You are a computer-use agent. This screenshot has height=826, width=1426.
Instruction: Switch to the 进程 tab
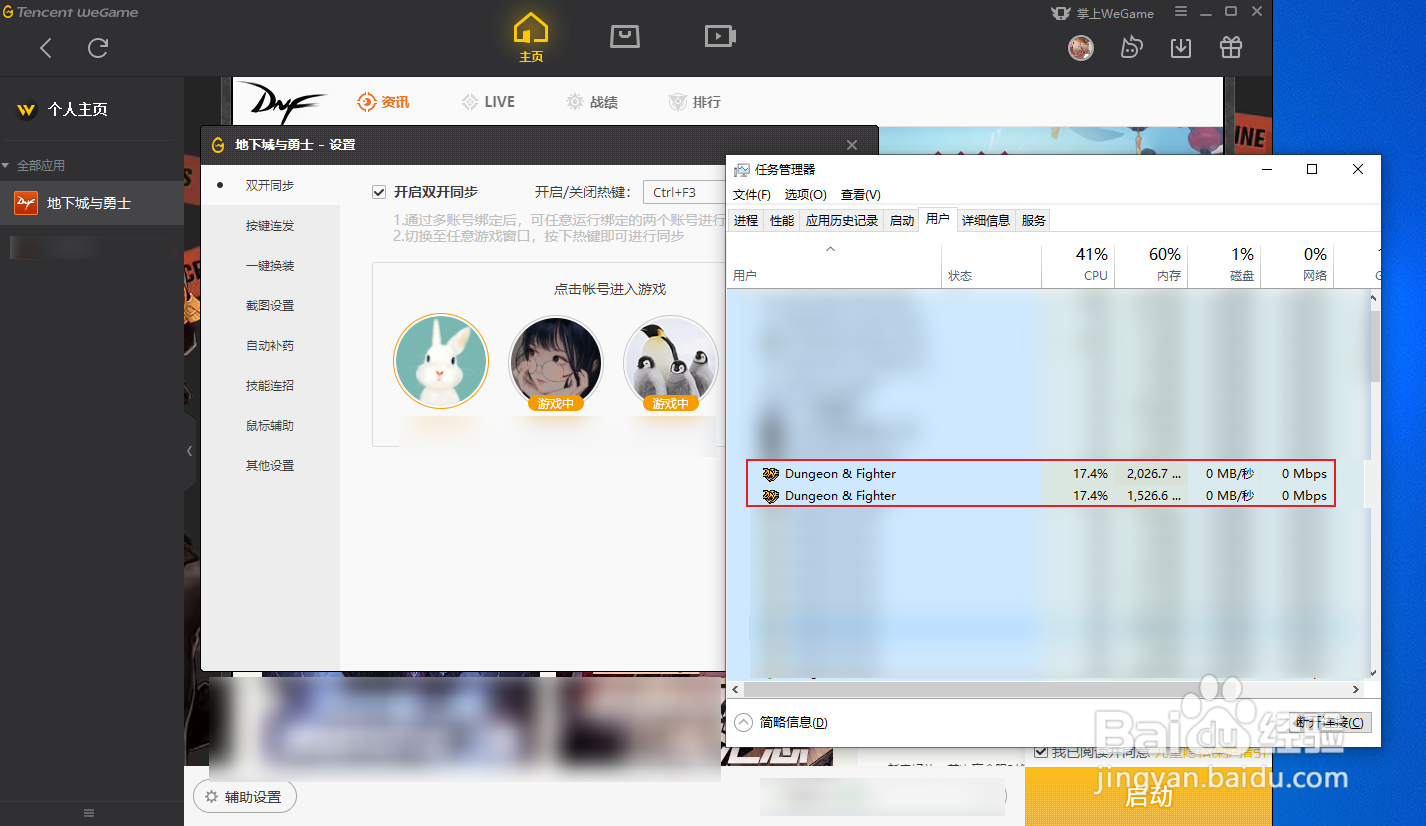(746, 221)
